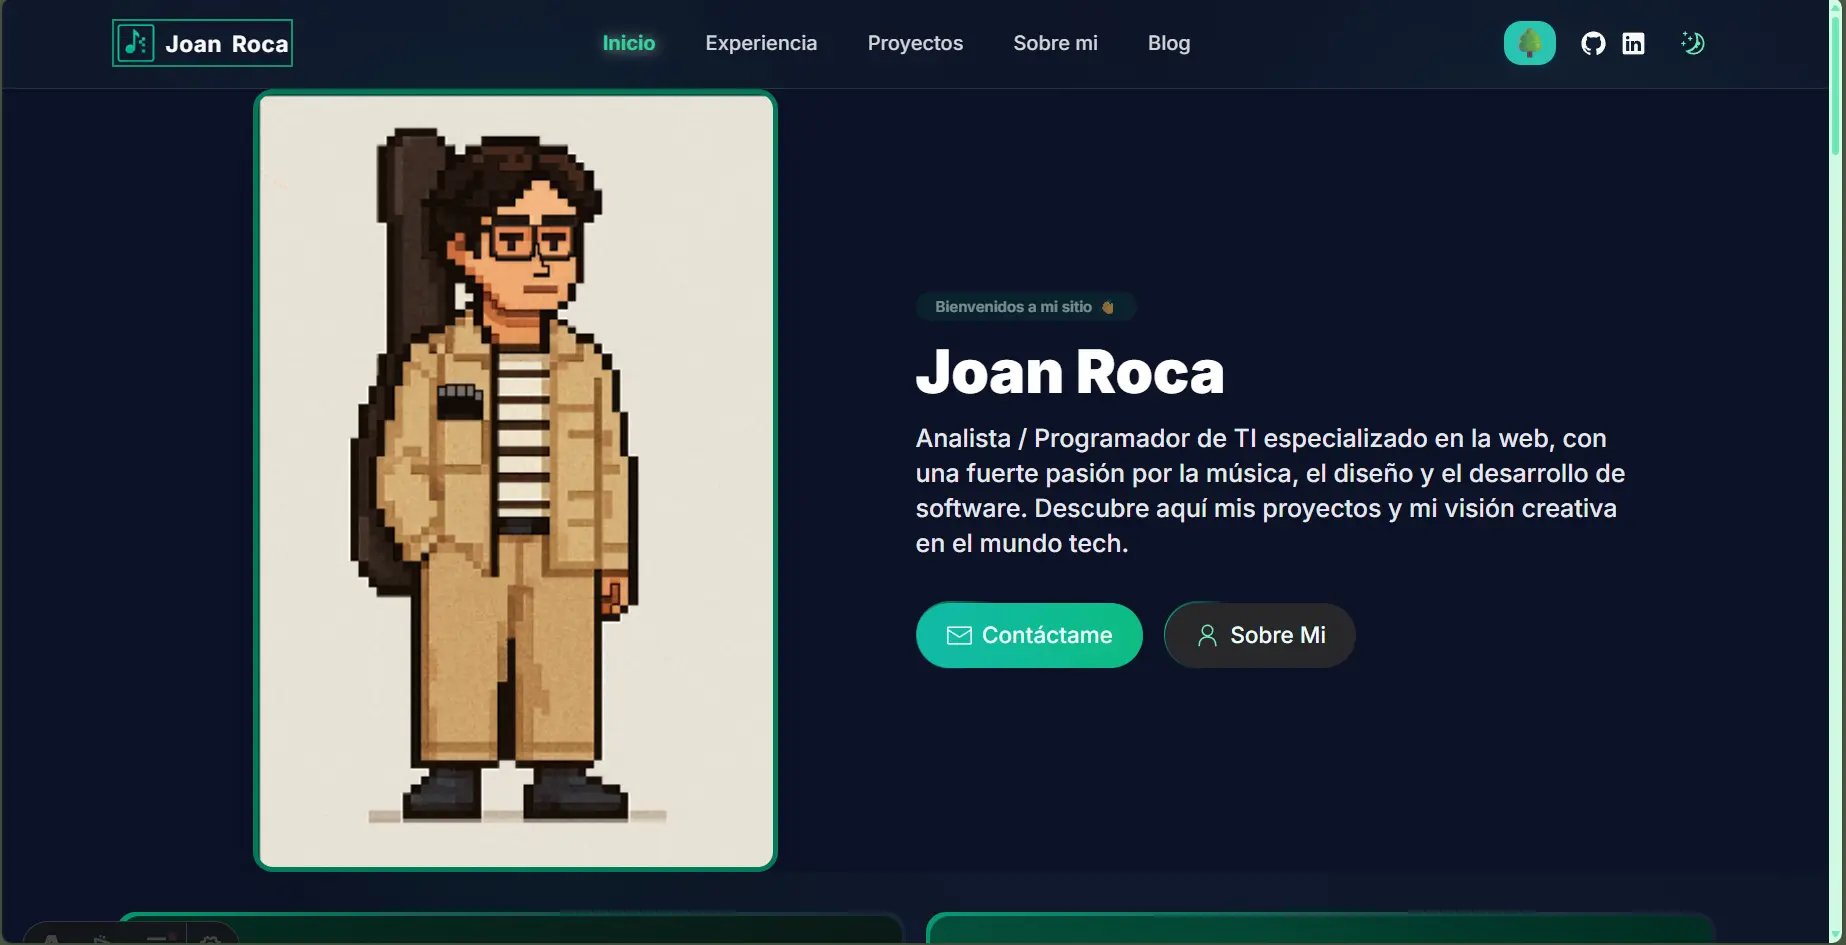
Task: Click the green tree icon button
Action: (x=1529, y=42)
